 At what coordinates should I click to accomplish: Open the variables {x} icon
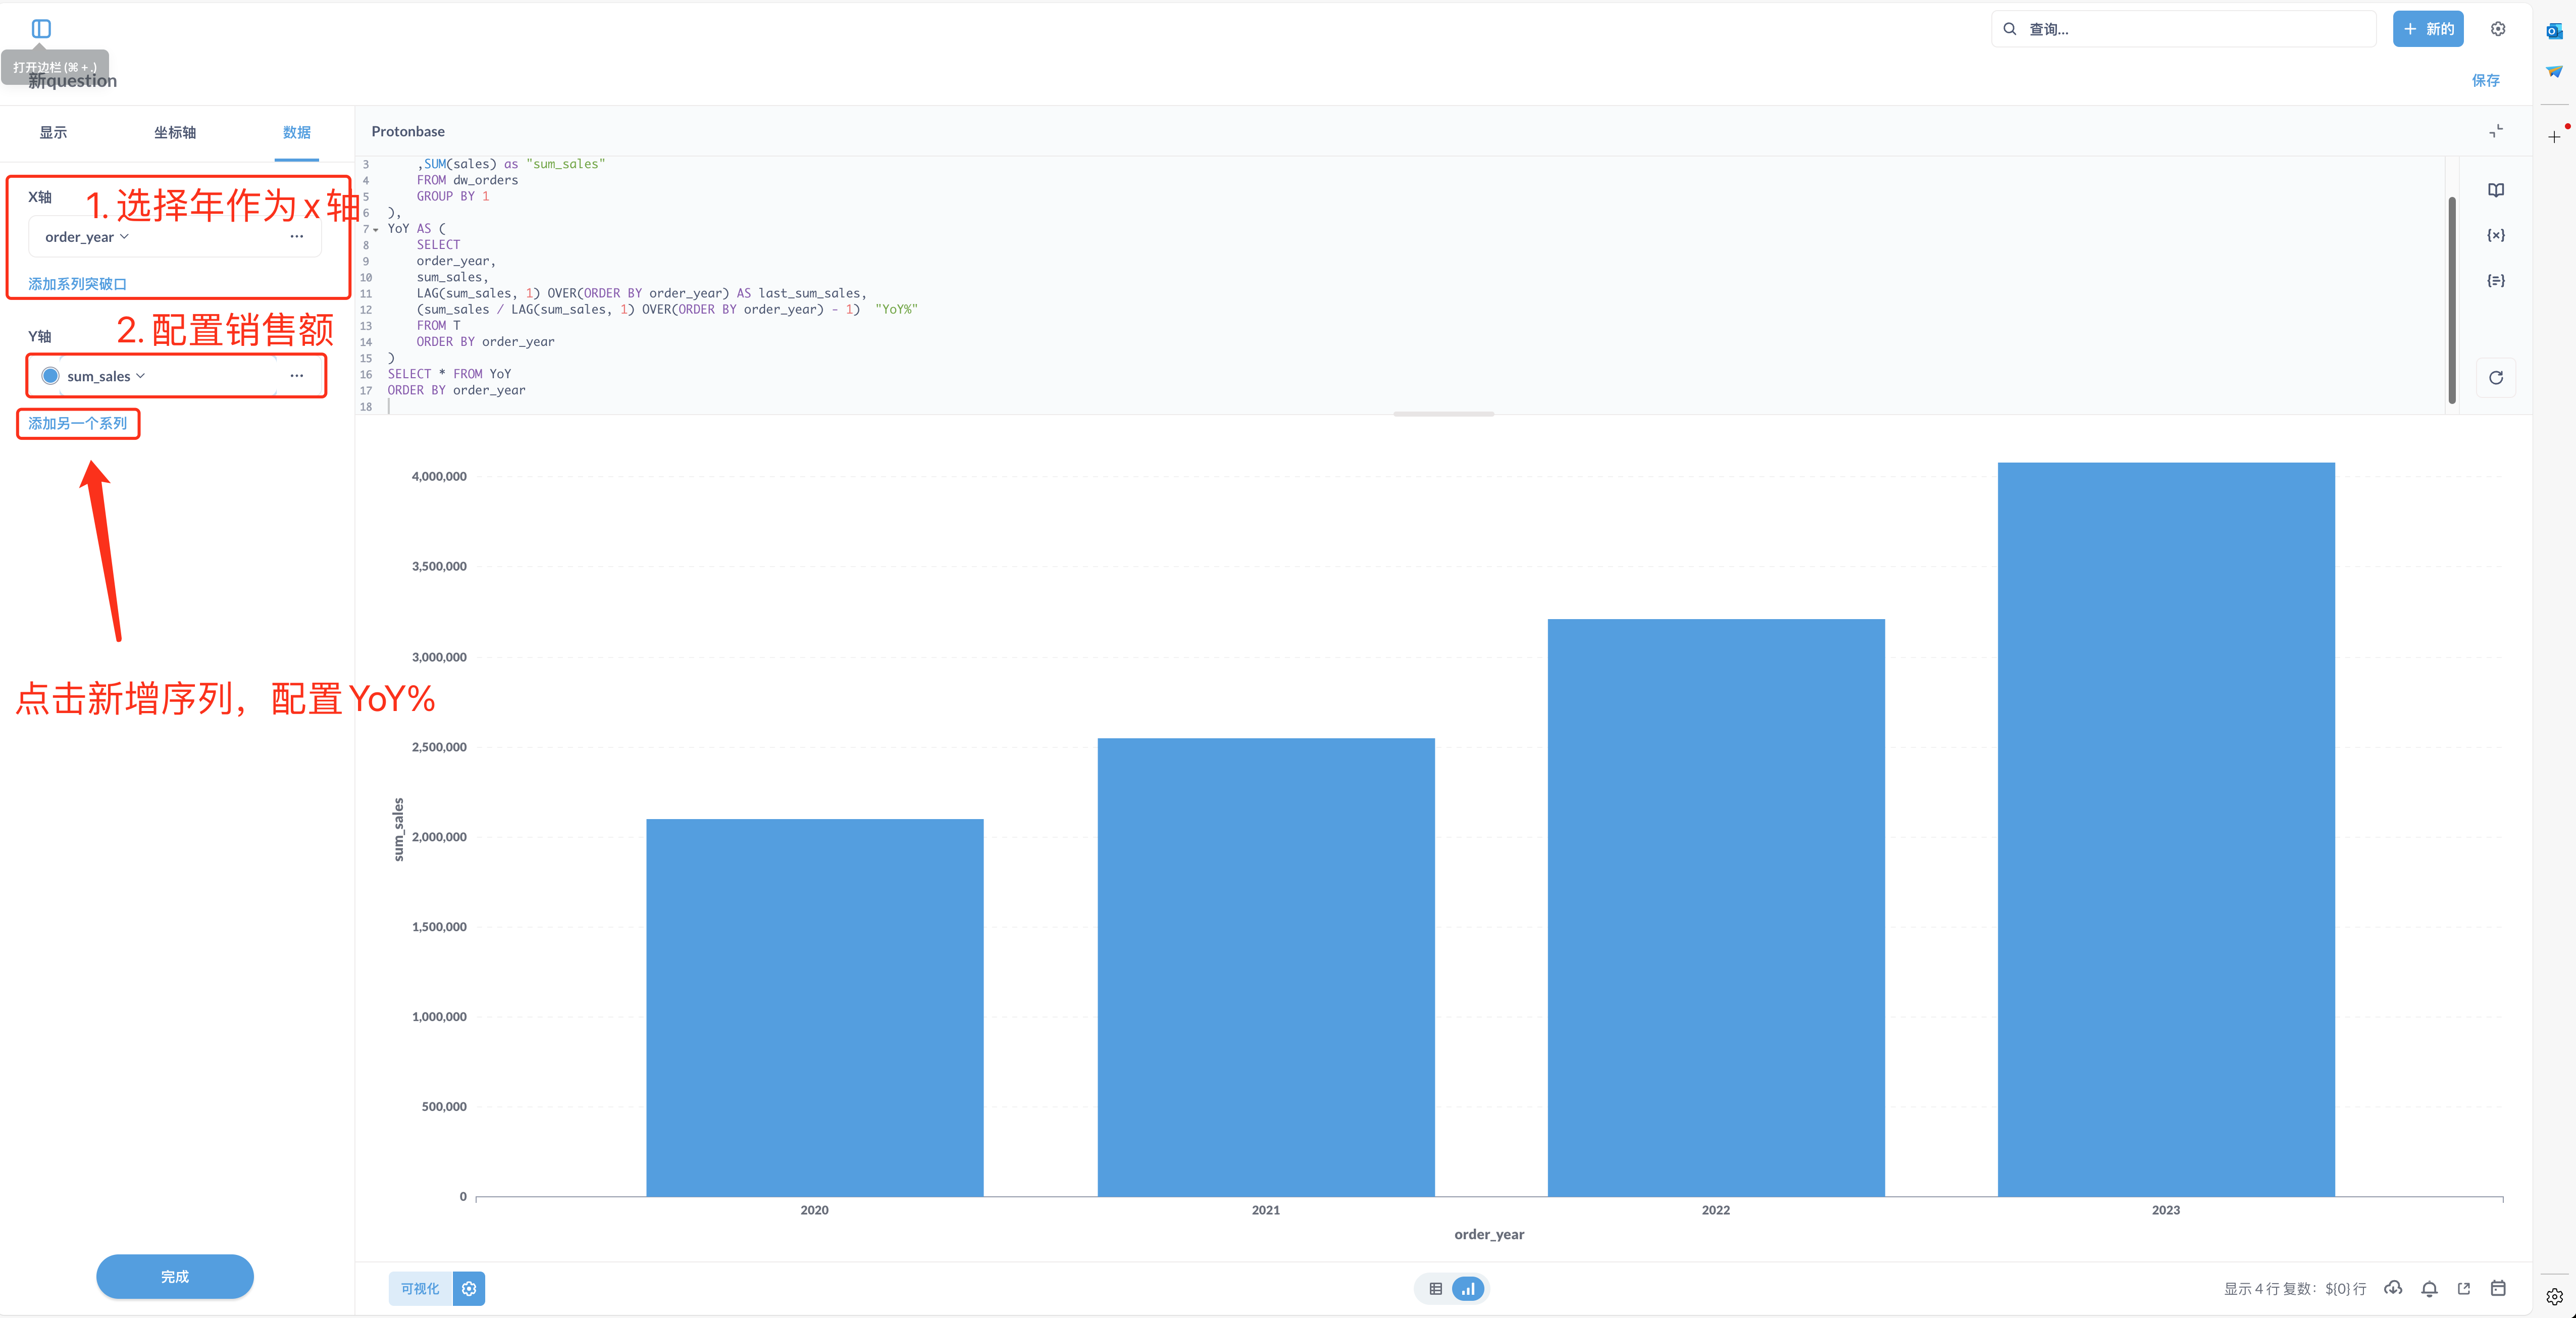point(2496,235)
